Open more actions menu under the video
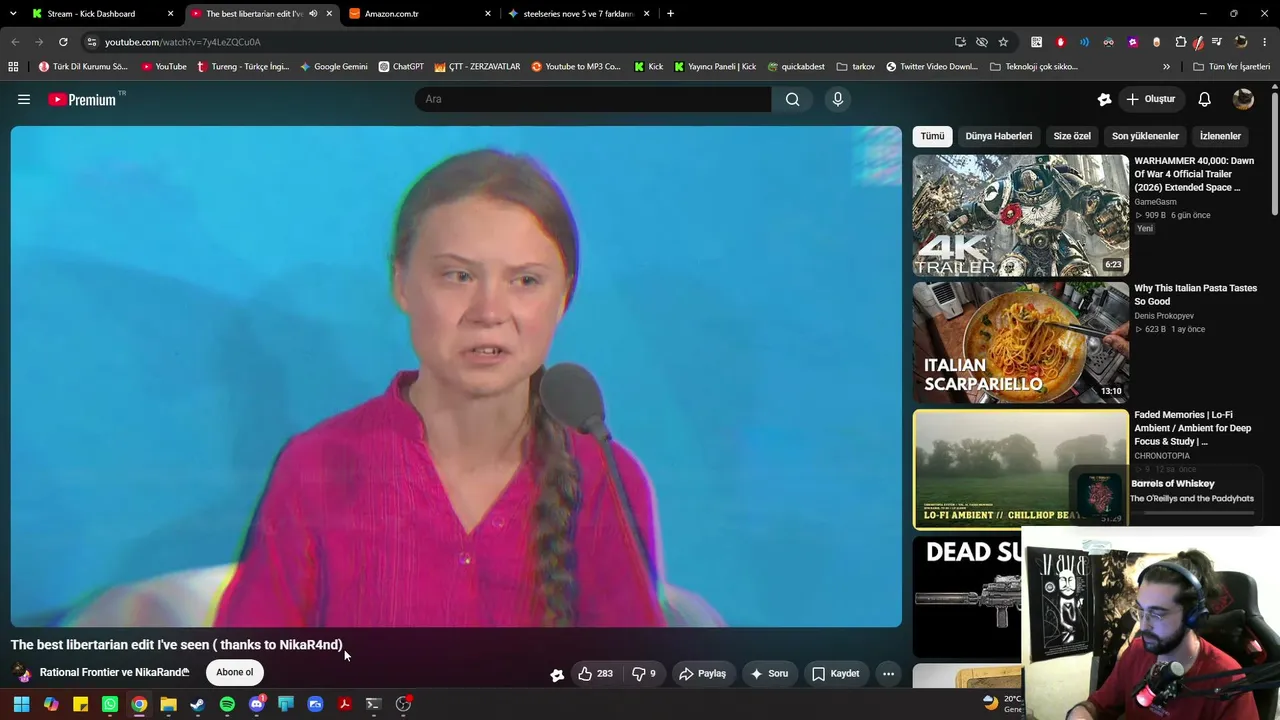This screenshot has height=720, width=1280. point(888,674)
